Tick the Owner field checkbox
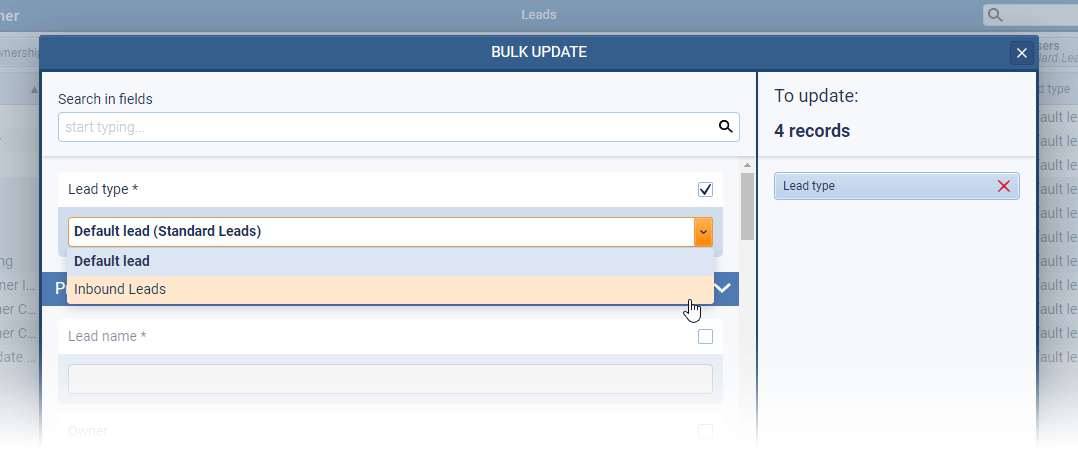 [x=705, y=431]
